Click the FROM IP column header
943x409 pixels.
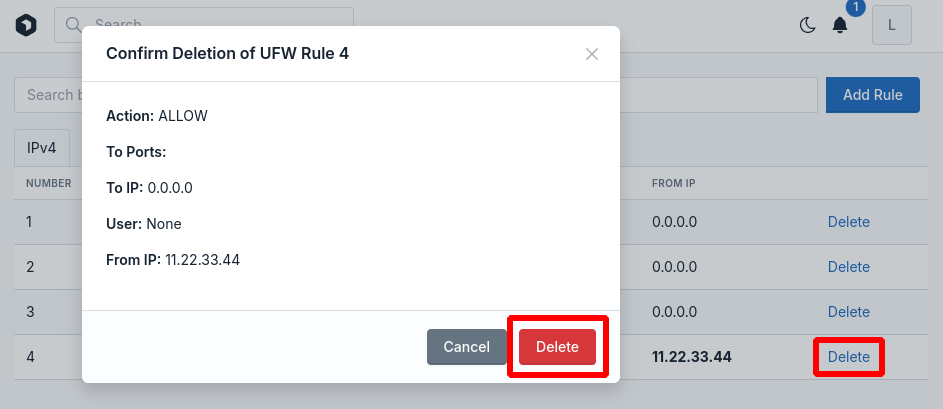(674, 183)
